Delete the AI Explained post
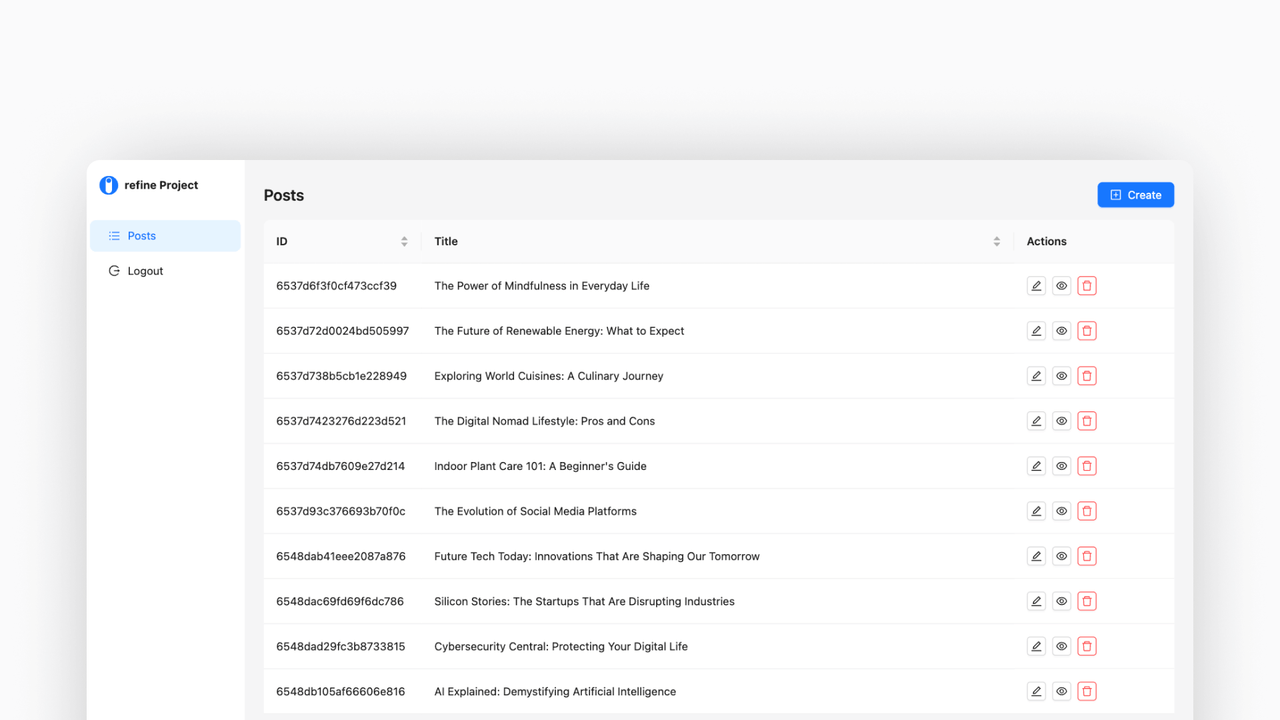Image resolution: width=1280 pixels, height=720 pixels. point(1087,691)
